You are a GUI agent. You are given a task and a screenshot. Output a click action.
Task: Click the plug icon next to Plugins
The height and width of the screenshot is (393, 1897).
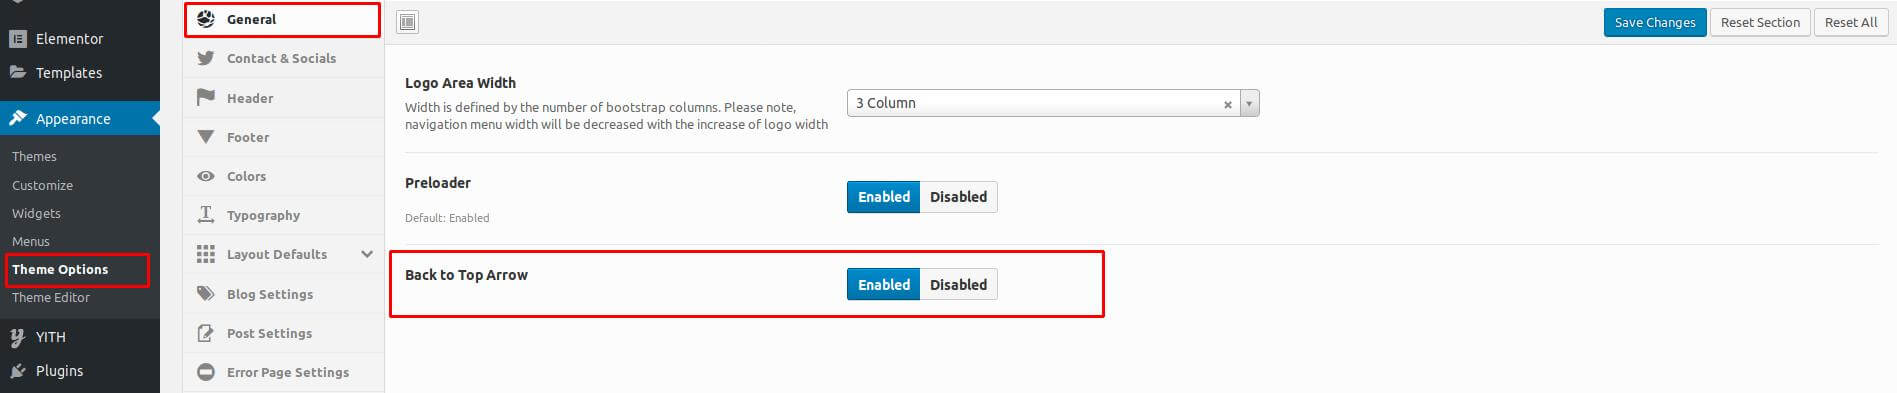tap(17, 371)
